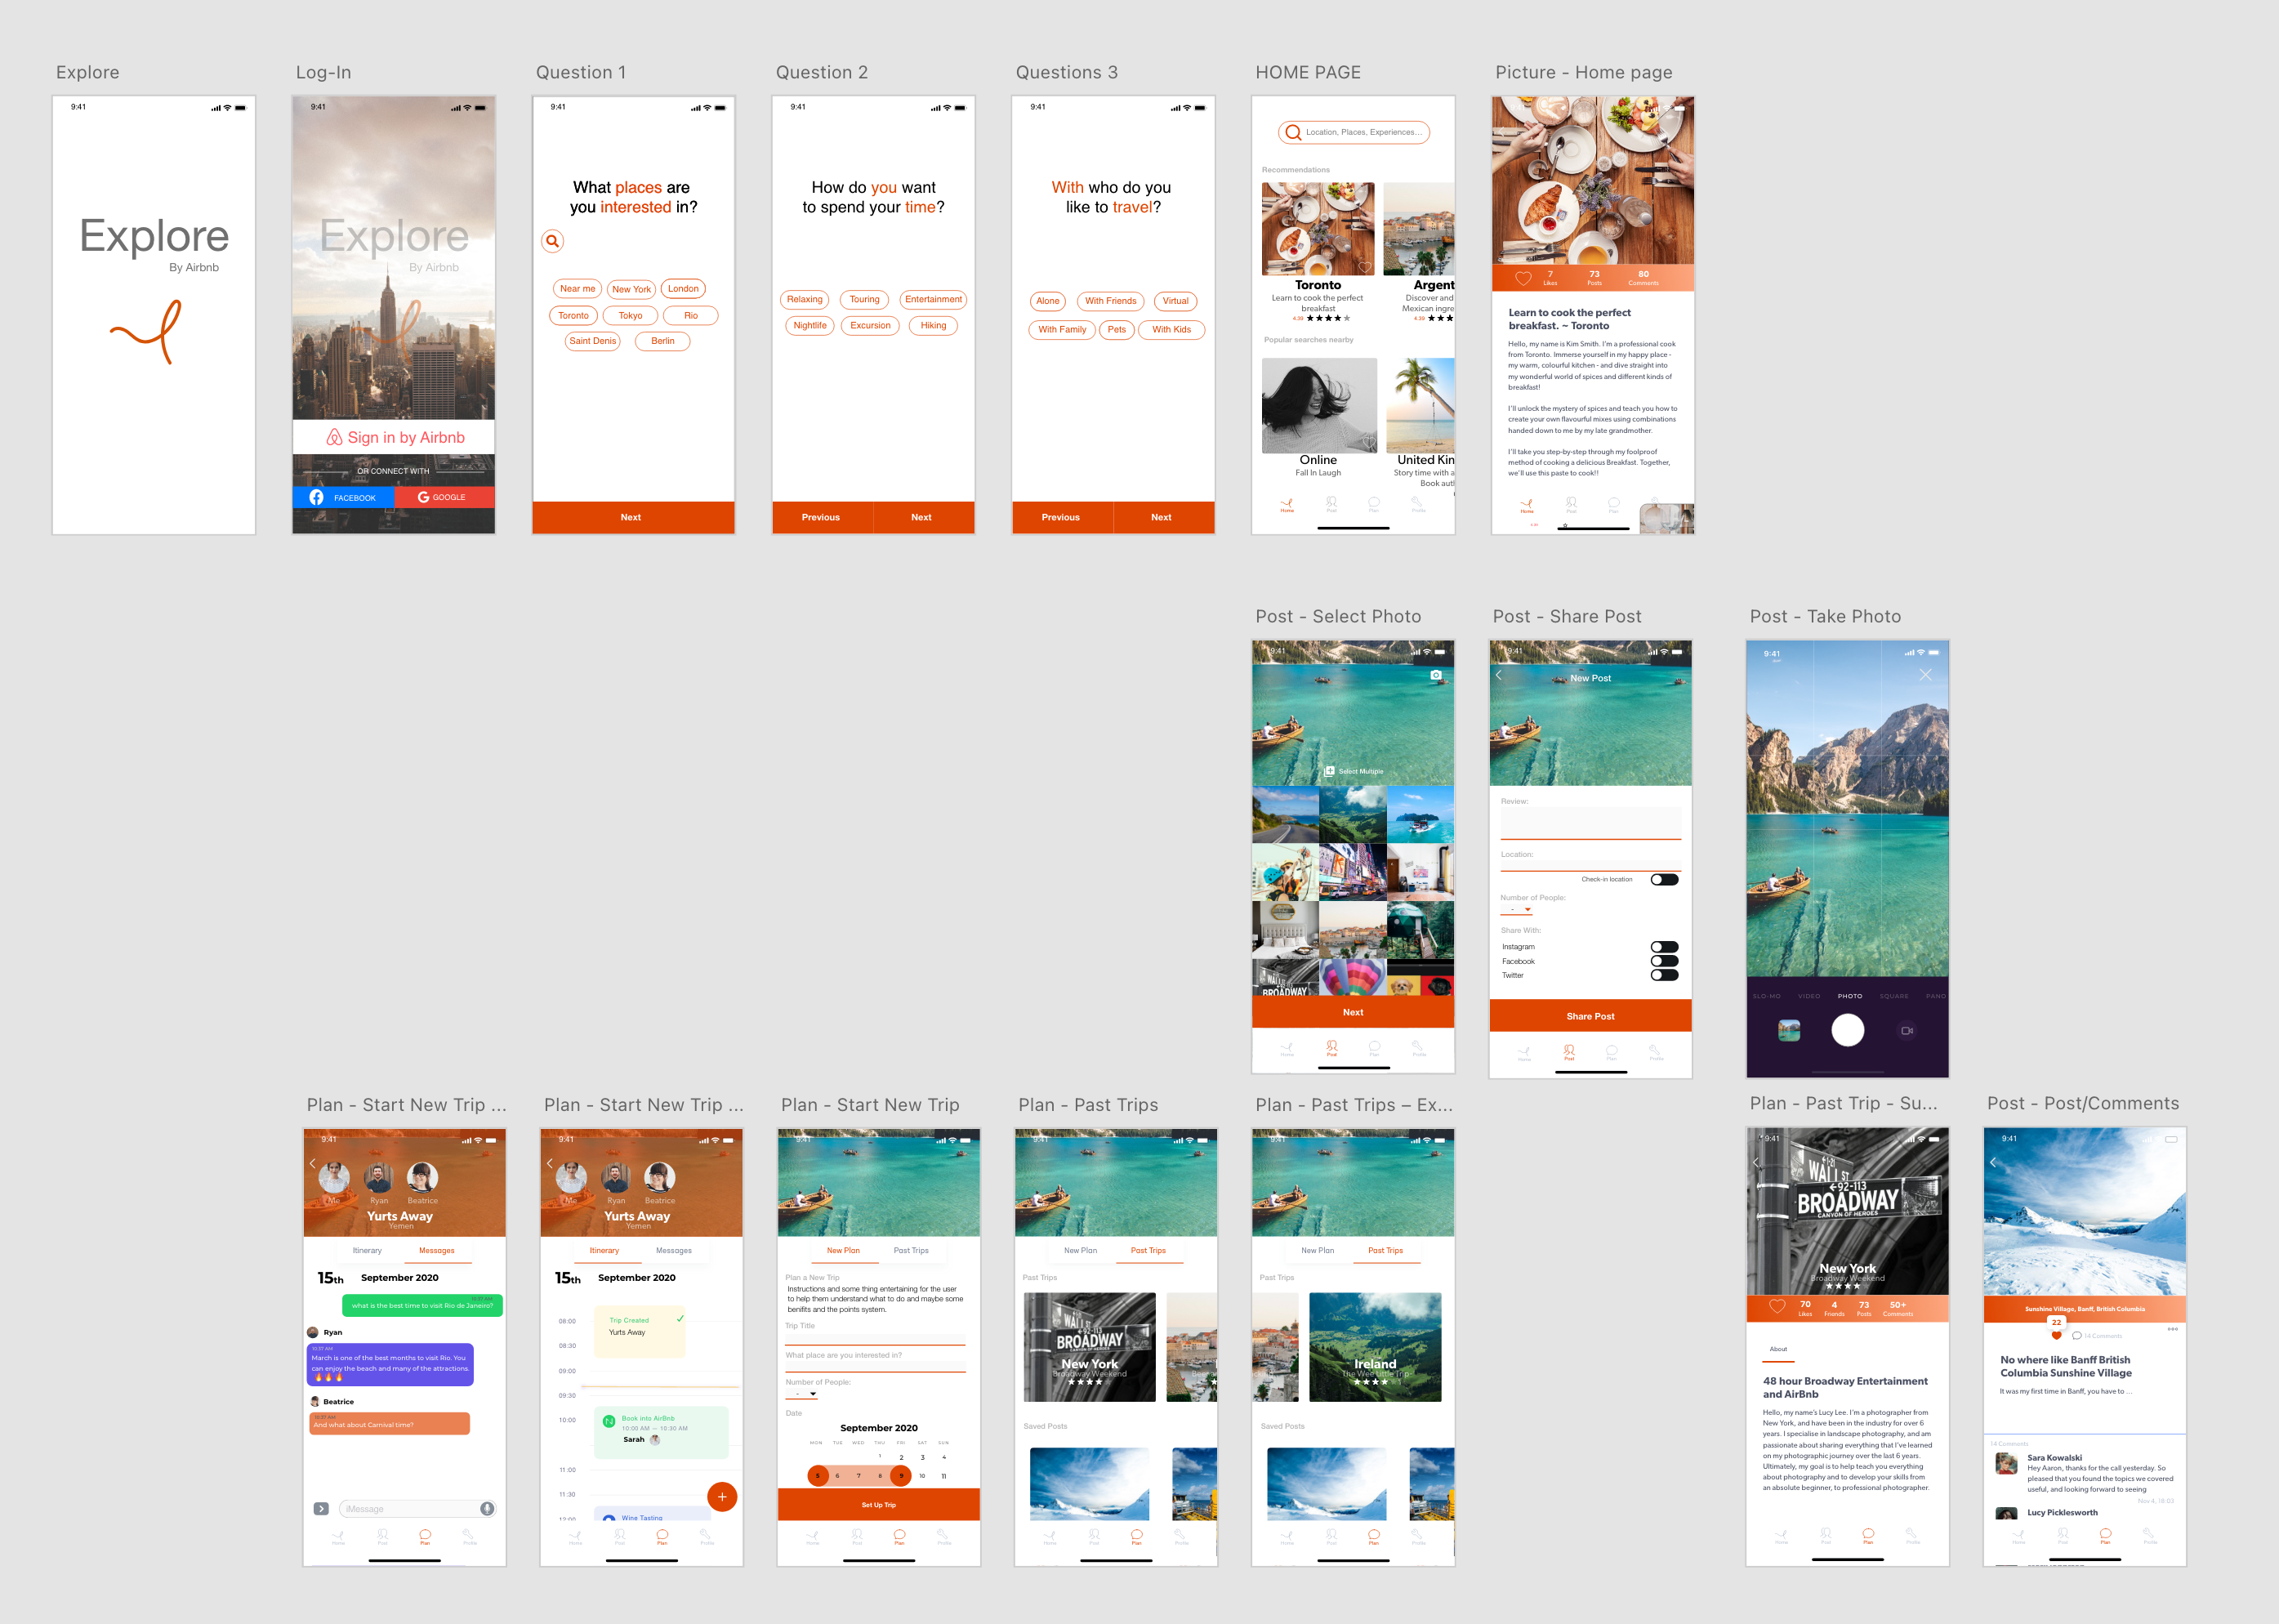2279x1624 pixels.
Task: Tap the camera icon on Post - Select Photo
Action: point(1436,675)
